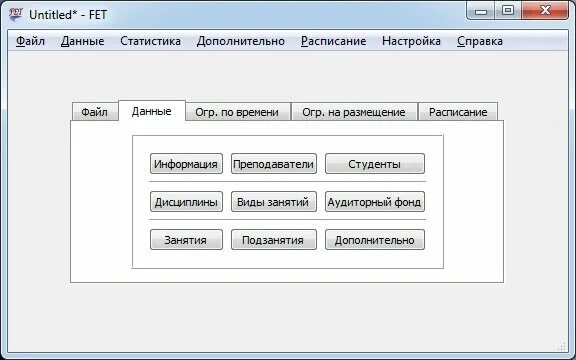
Task: Open the Преподаватели list
Action: click(274, 164)
